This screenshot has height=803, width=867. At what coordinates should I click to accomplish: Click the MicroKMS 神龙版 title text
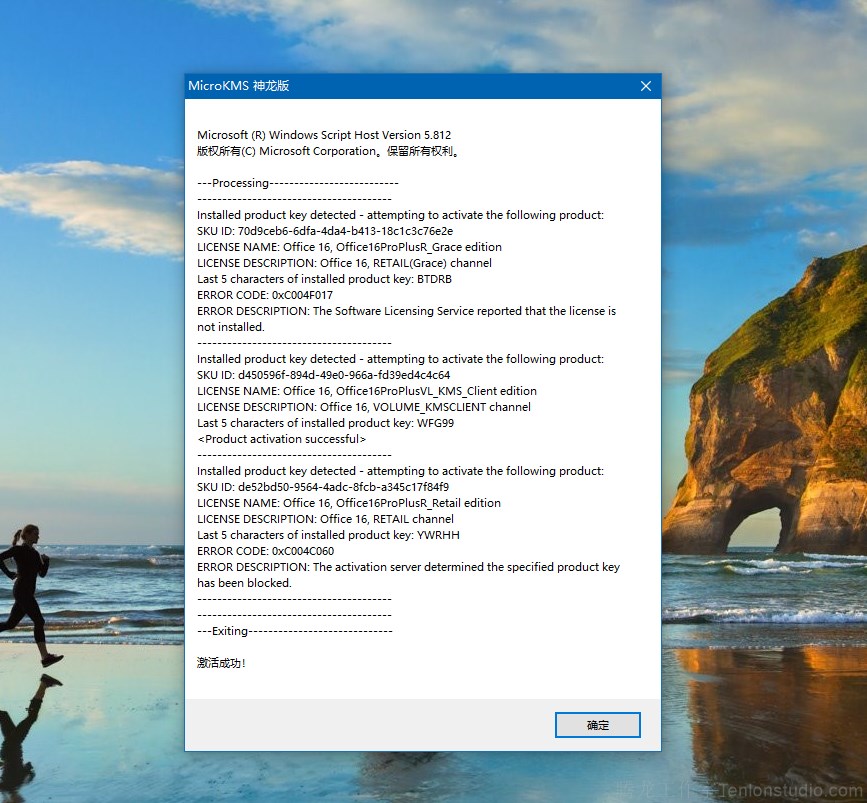[239, 86]
